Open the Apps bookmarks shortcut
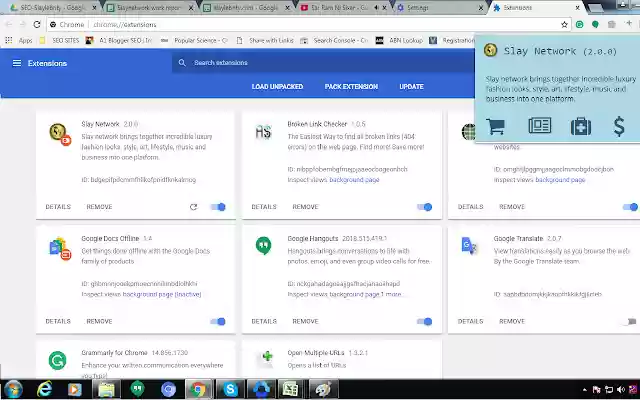640x400 pixels. (x=19, y=40)
